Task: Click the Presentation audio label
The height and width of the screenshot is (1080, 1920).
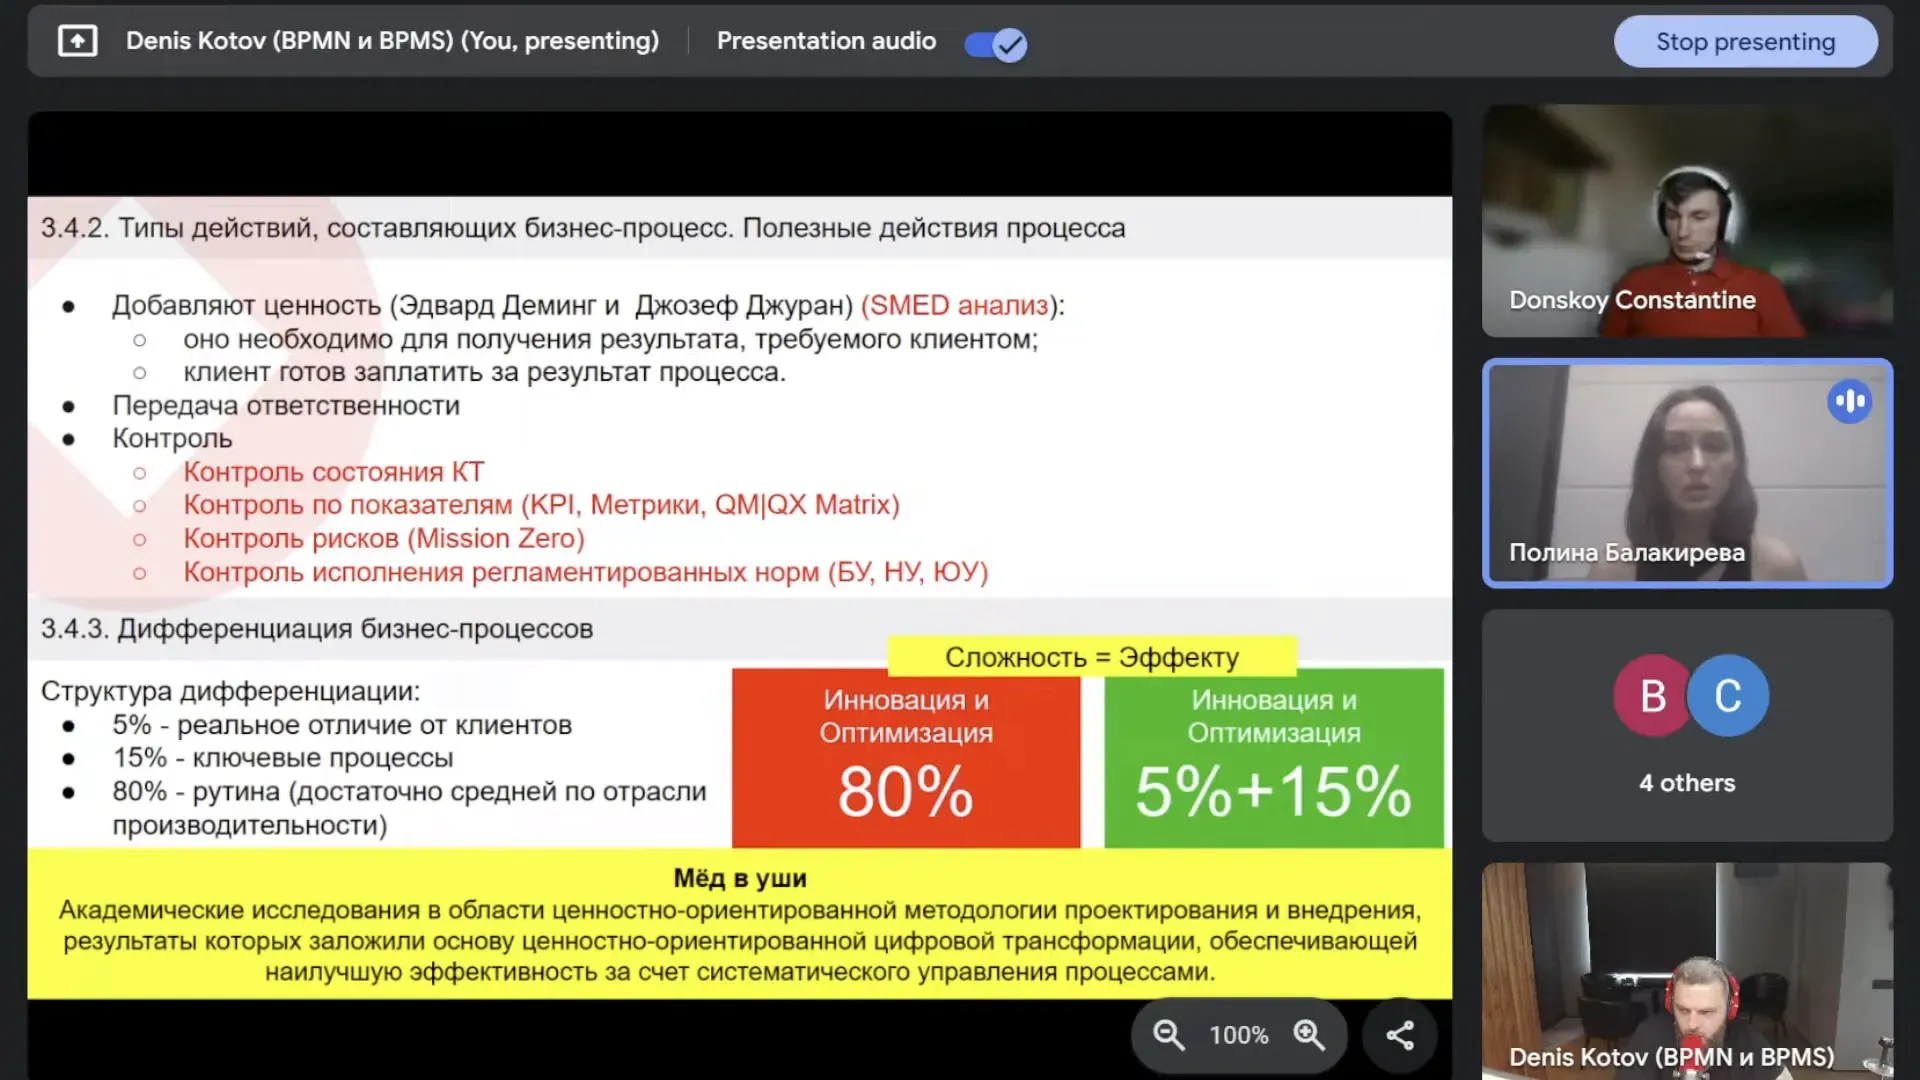Action: [x=826, y=41]
